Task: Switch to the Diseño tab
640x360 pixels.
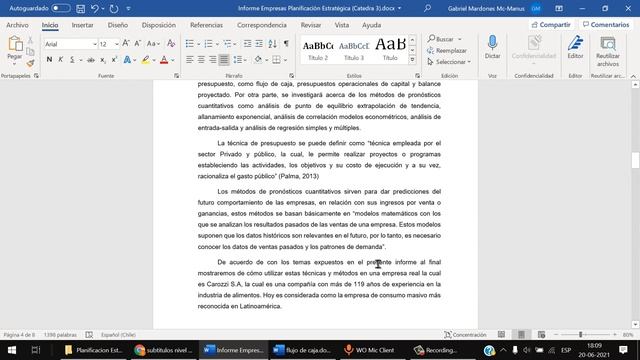Action: pos(118,25)
